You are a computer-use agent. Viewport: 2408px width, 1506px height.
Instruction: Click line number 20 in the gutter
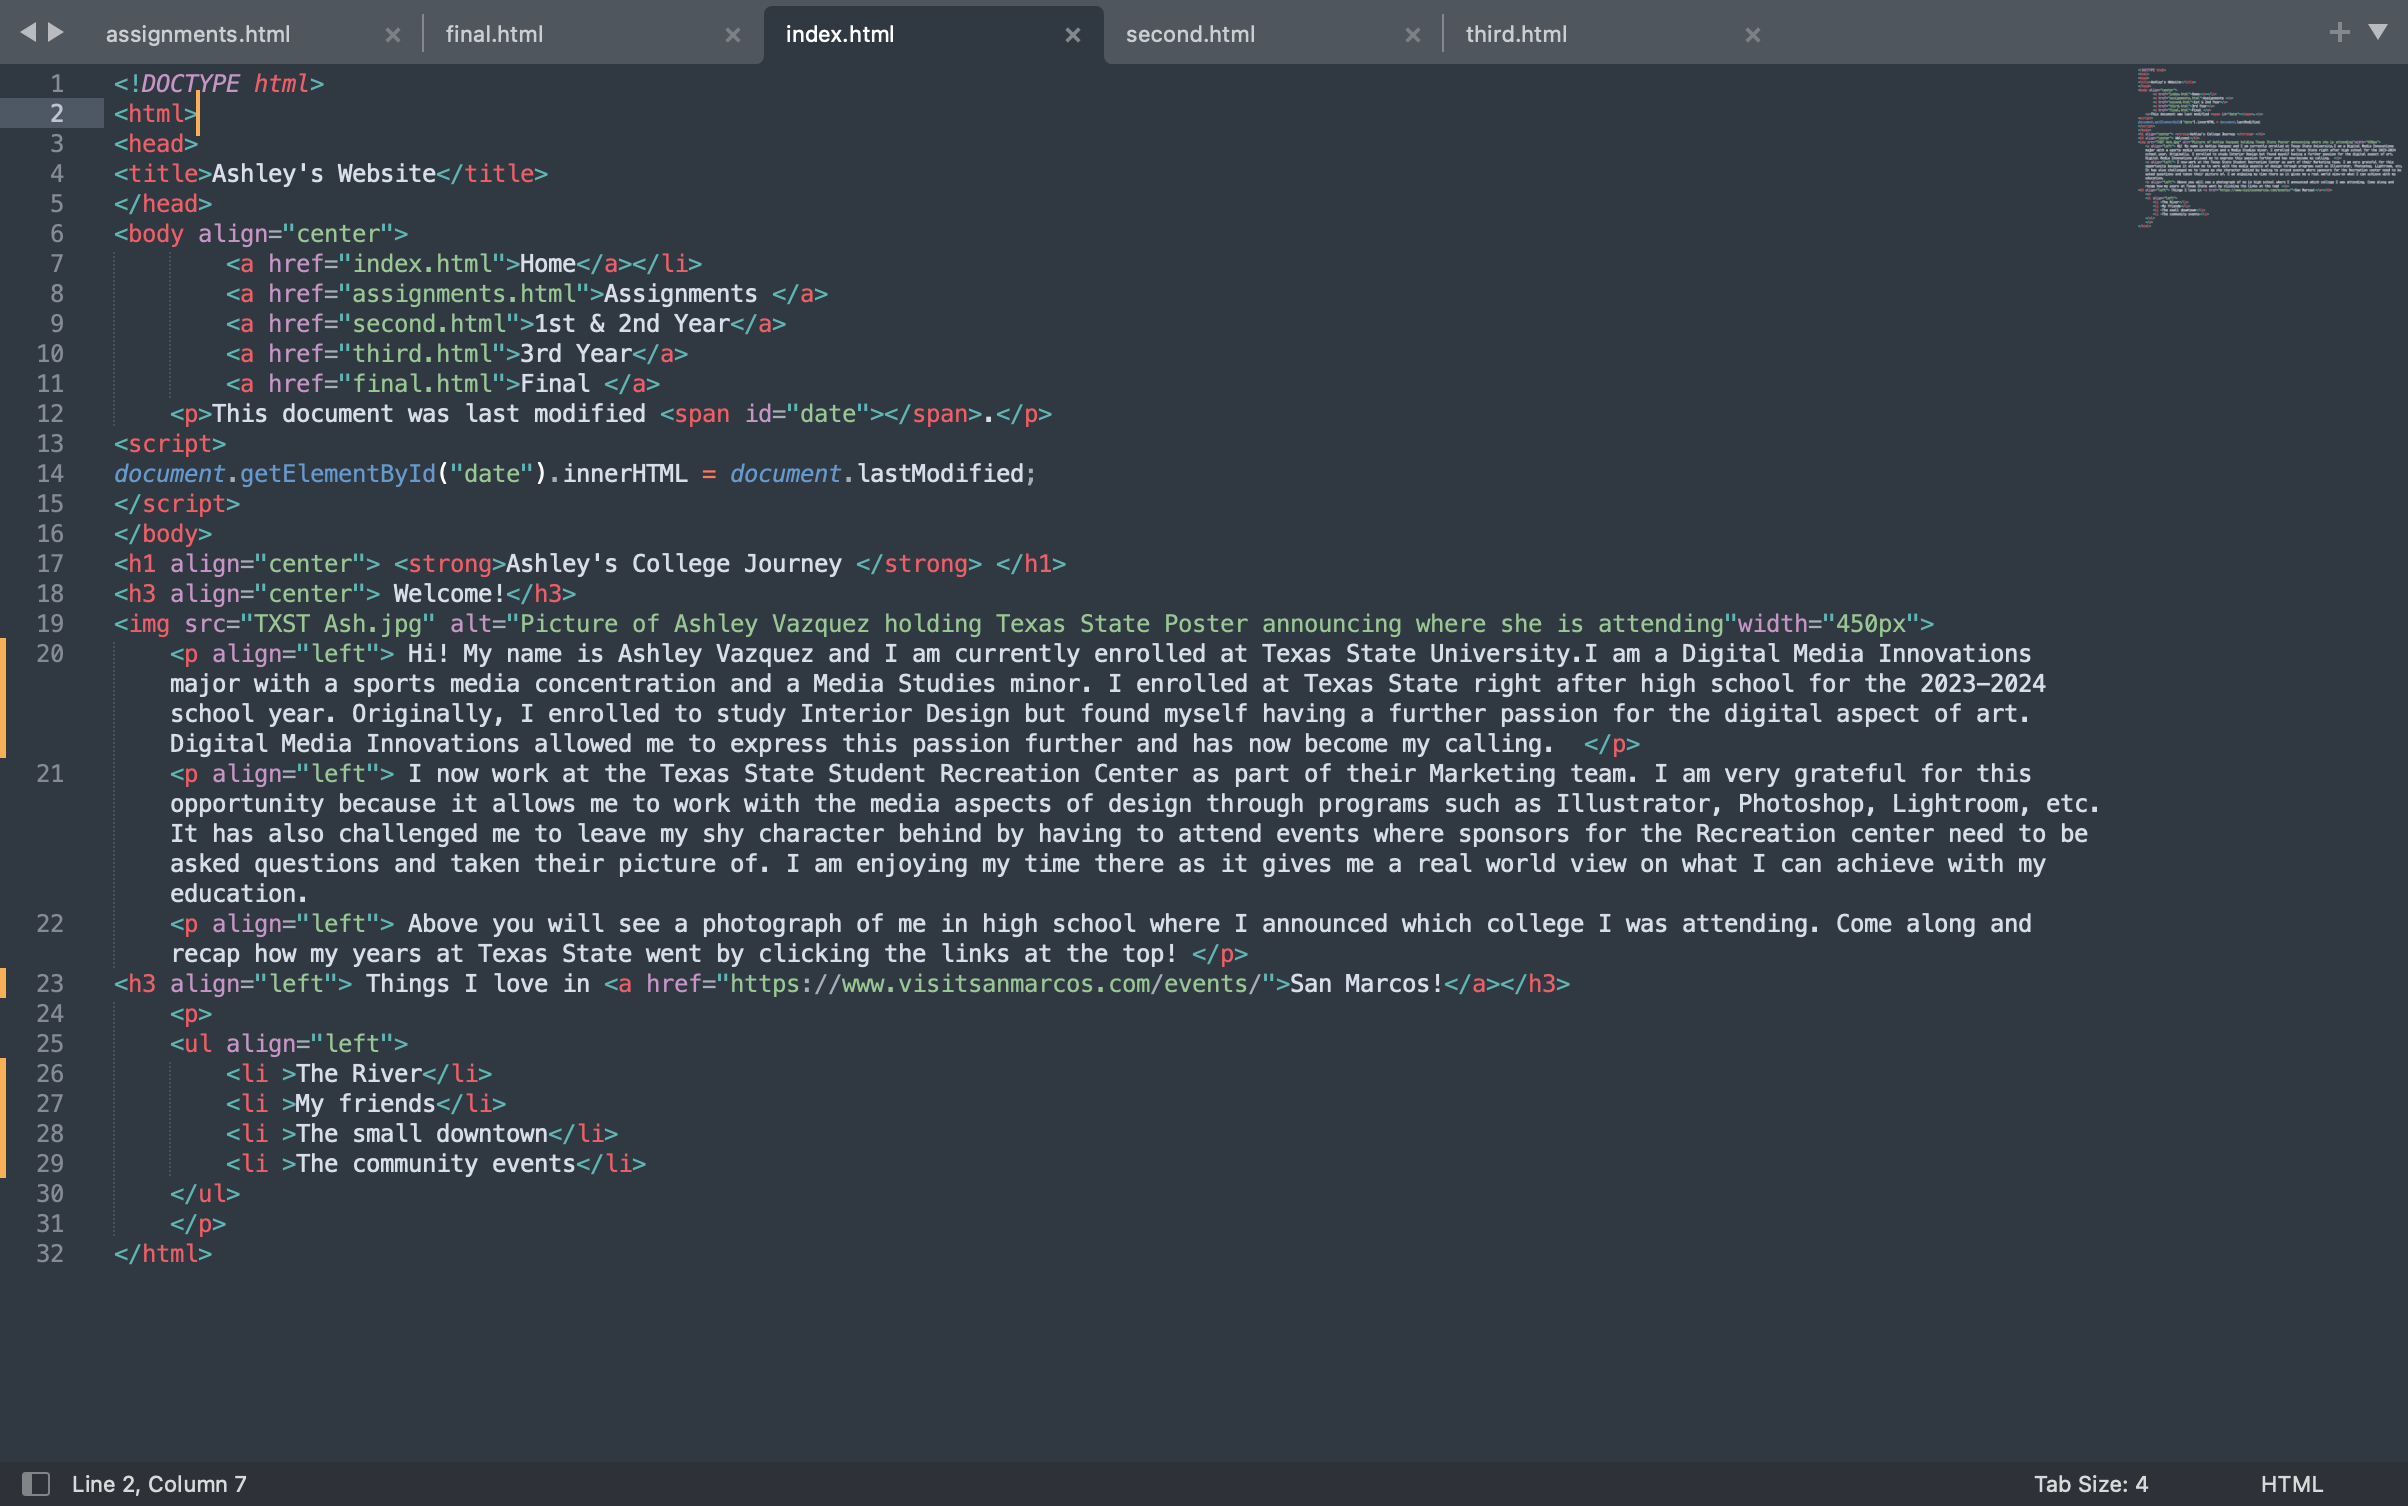point(50,654)
